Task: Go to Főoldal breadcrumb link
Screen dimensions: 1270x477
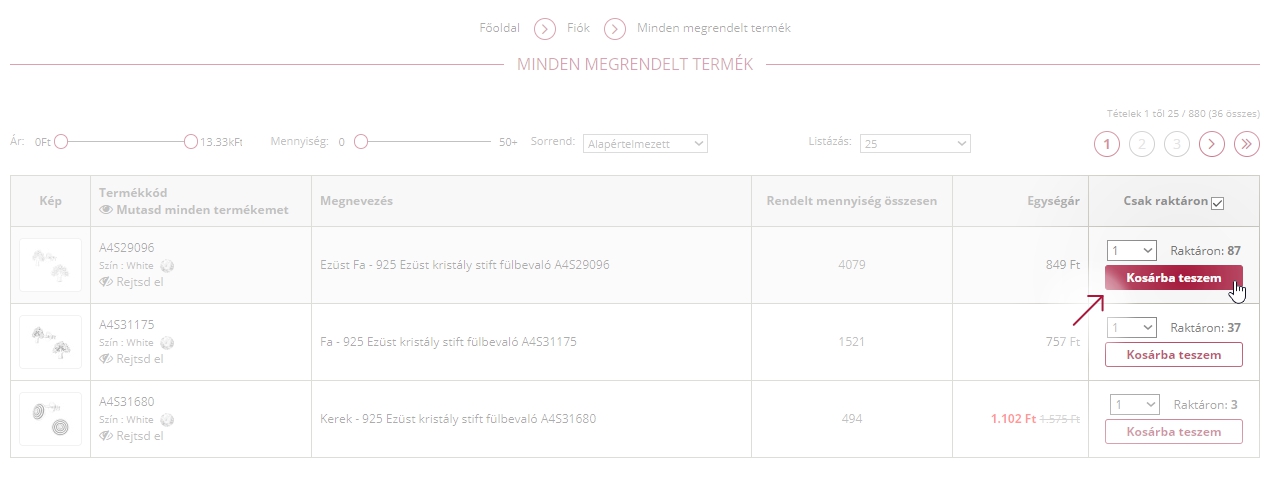Action: click(x=500, y=28)
